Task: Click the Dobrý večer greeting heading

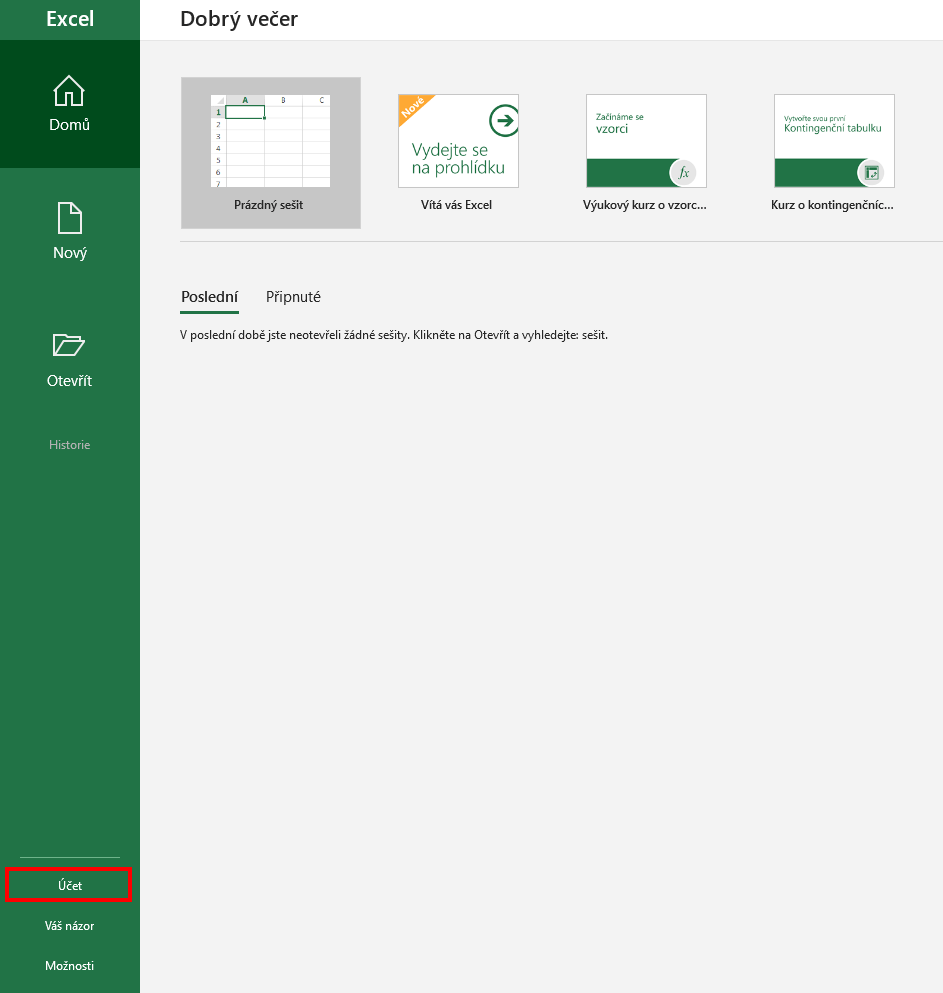Action: pos(239,19)
